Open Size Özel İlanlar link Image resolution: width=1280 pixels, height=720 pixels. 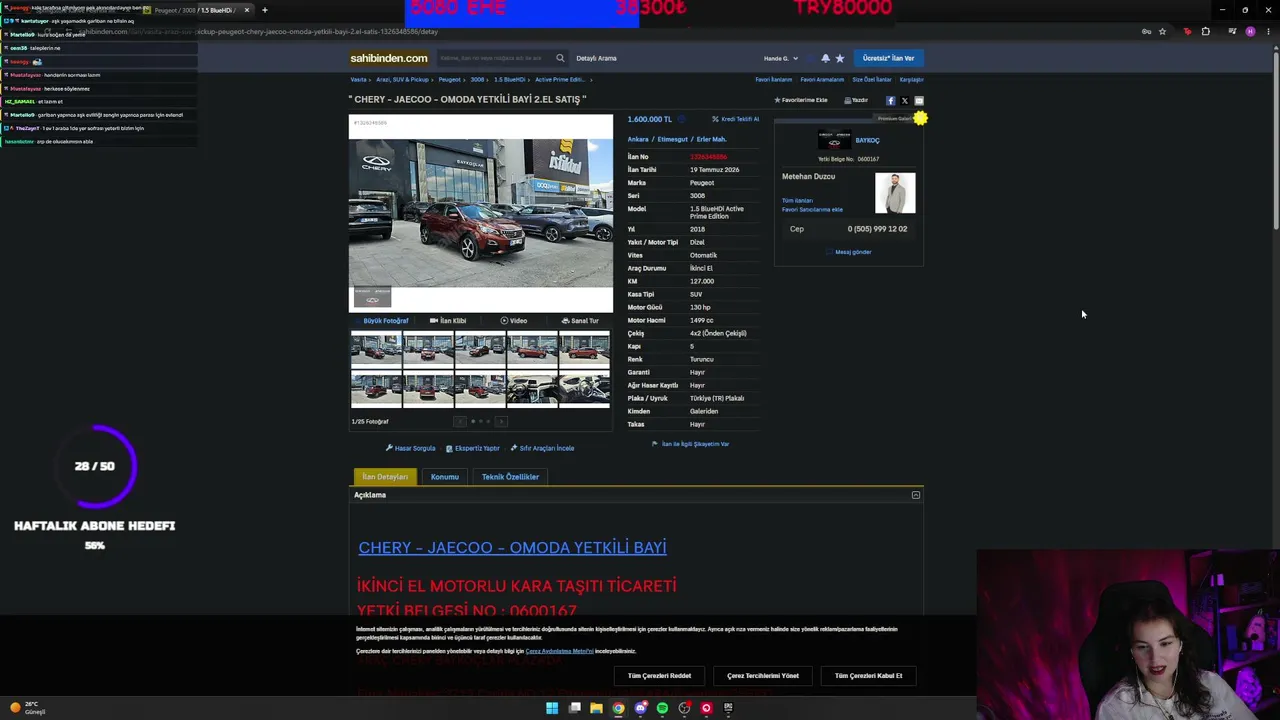tap(872, 80)
